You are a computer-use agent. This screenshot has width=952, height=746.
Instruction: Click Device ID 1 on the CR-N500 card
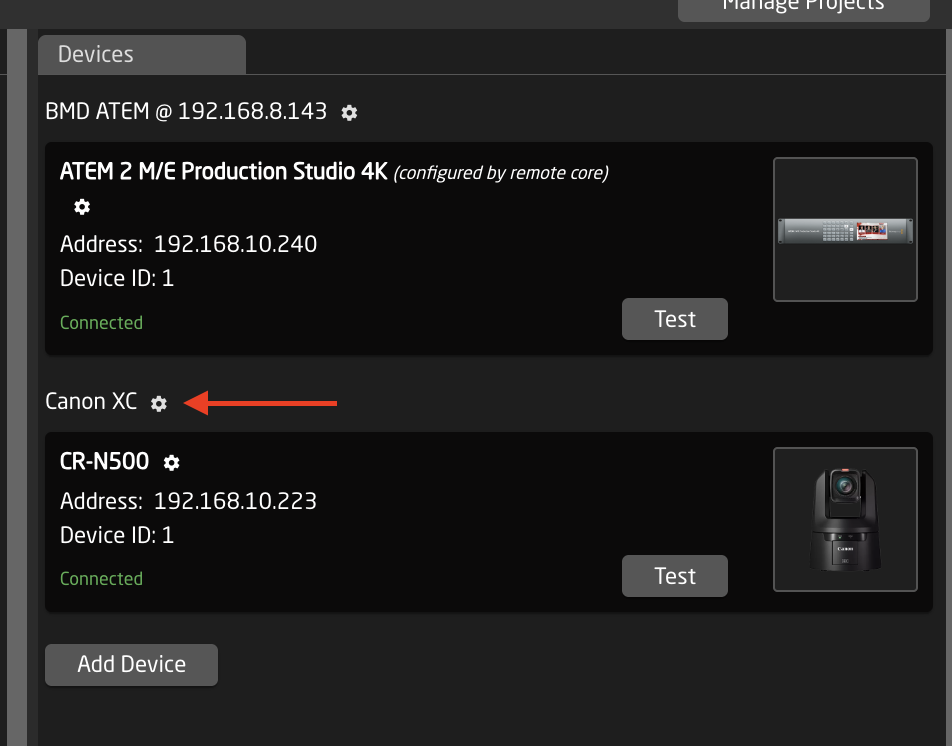117,534
